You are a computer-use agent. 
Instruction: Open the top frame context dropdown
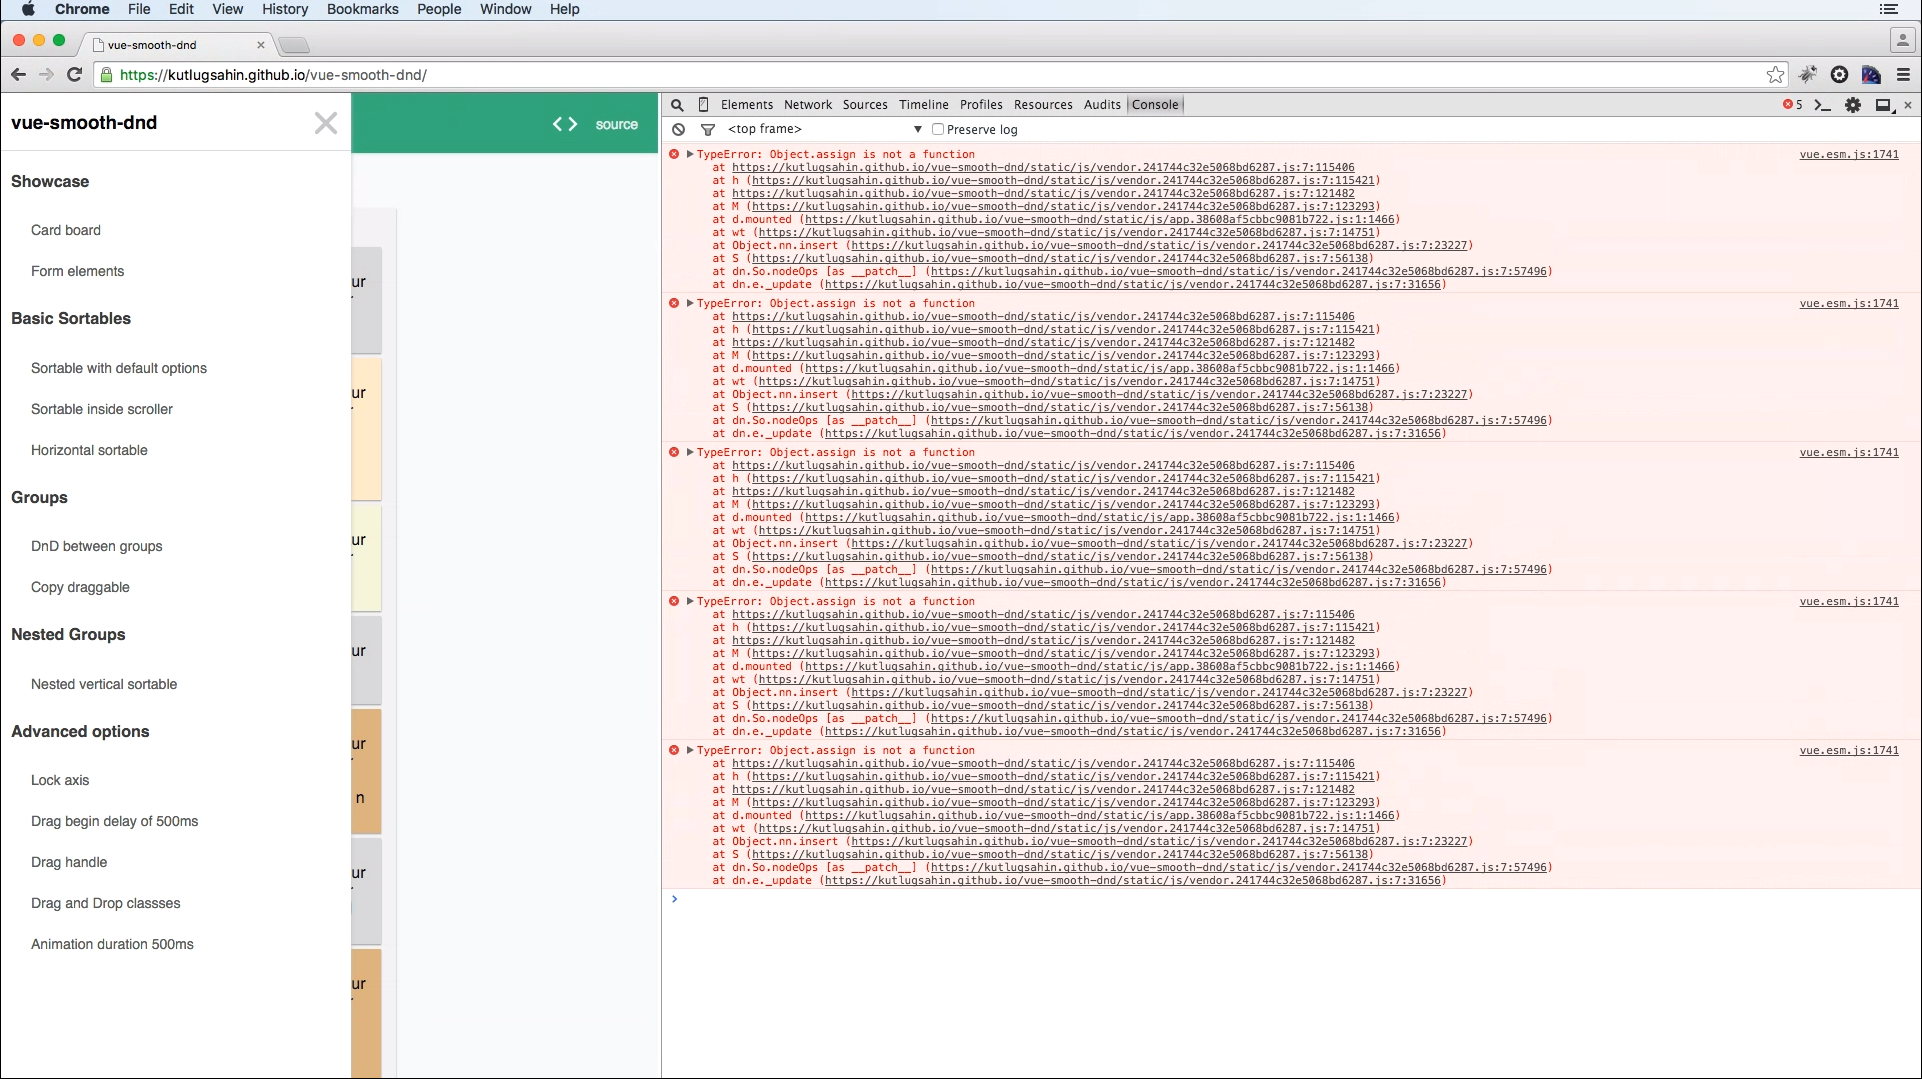(824, 129)
